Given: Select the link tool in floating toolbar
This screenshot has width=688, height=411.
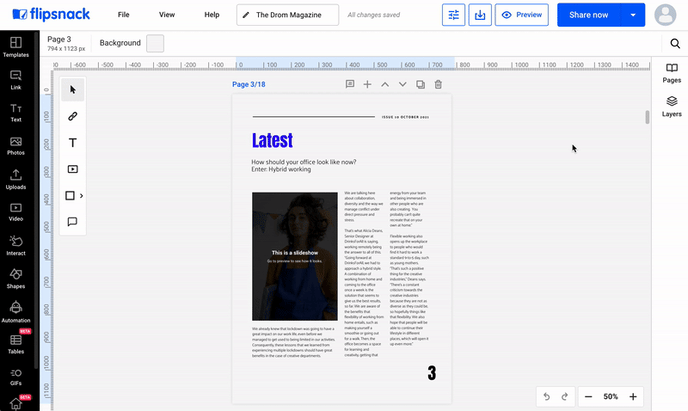Looking at the screenshot, I should click(73, 116).
